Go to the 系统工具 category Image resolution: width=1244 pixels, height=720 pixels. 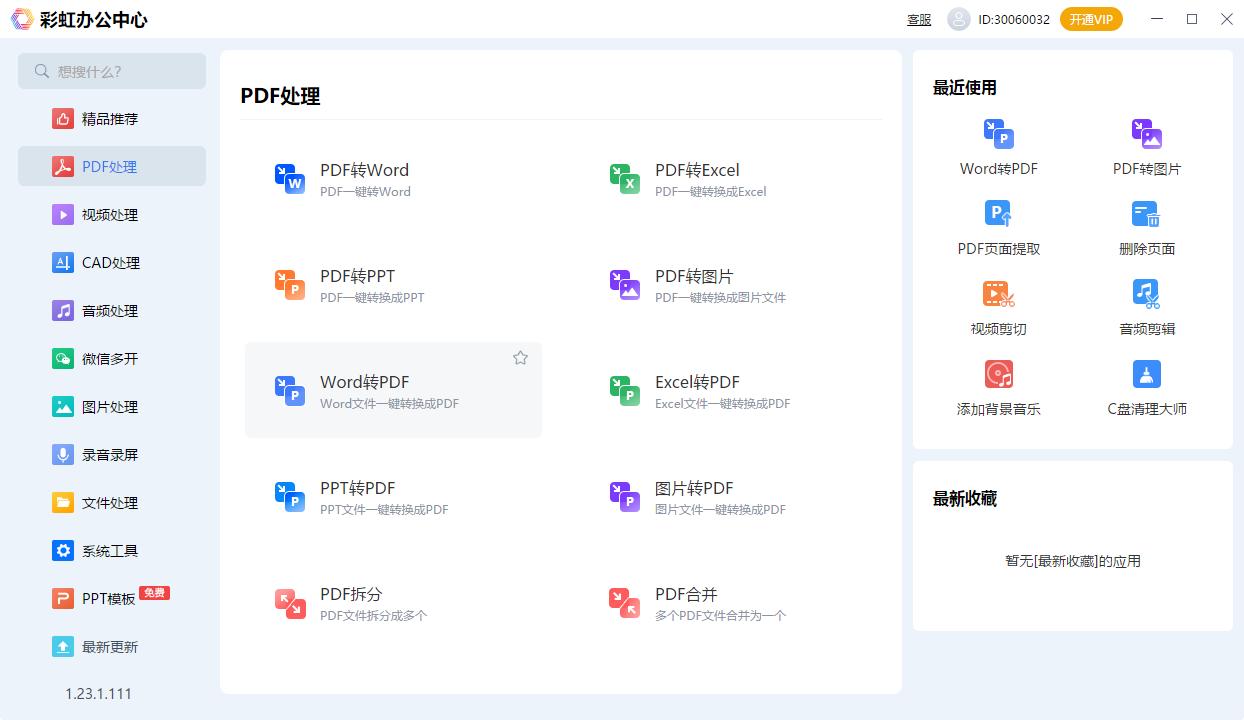(x=111, y=550)
